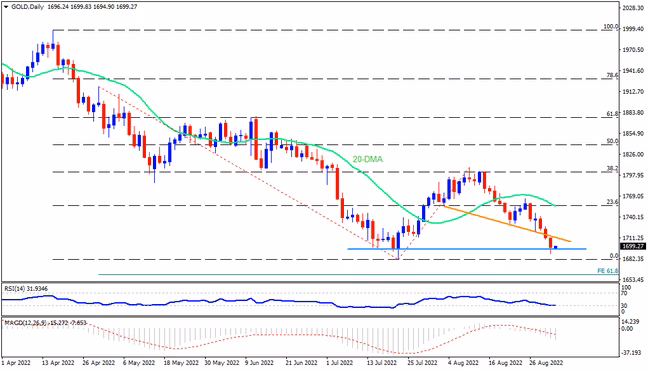Screen dimensions: 648x370
Task: Select the 26 Apr 2022 date label
Action: [99, 363]
